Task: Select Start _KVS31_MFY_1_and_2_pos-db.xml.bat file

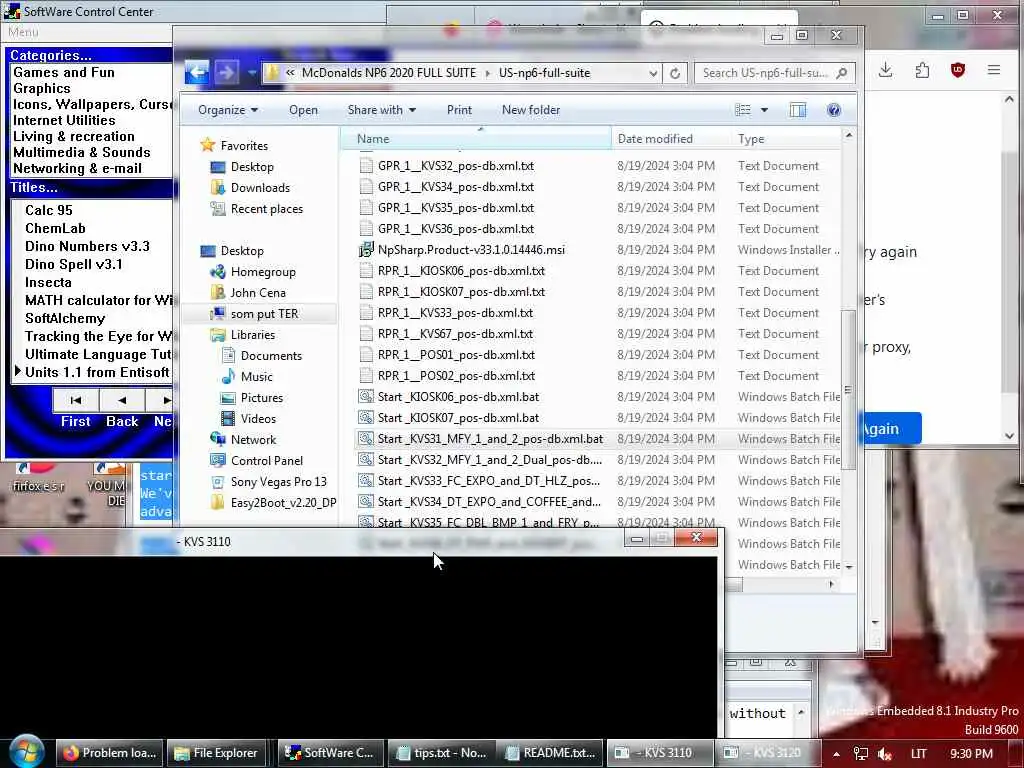Action: [490, 439]
